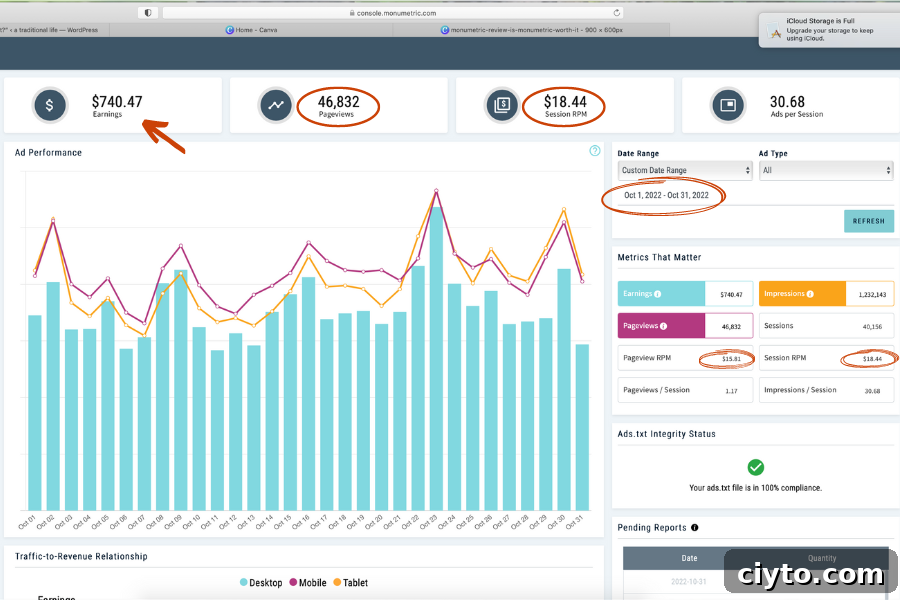
Task: Click the shield privacy icon beside address bar
Action: click(x=148, y=13)
